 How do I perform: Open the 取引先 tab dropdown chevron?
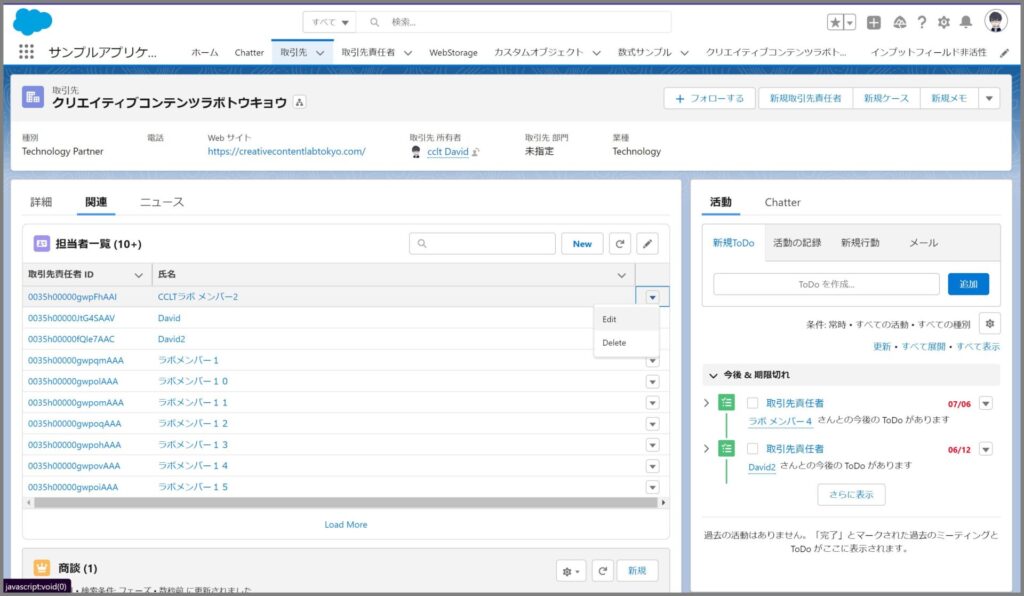320,52
